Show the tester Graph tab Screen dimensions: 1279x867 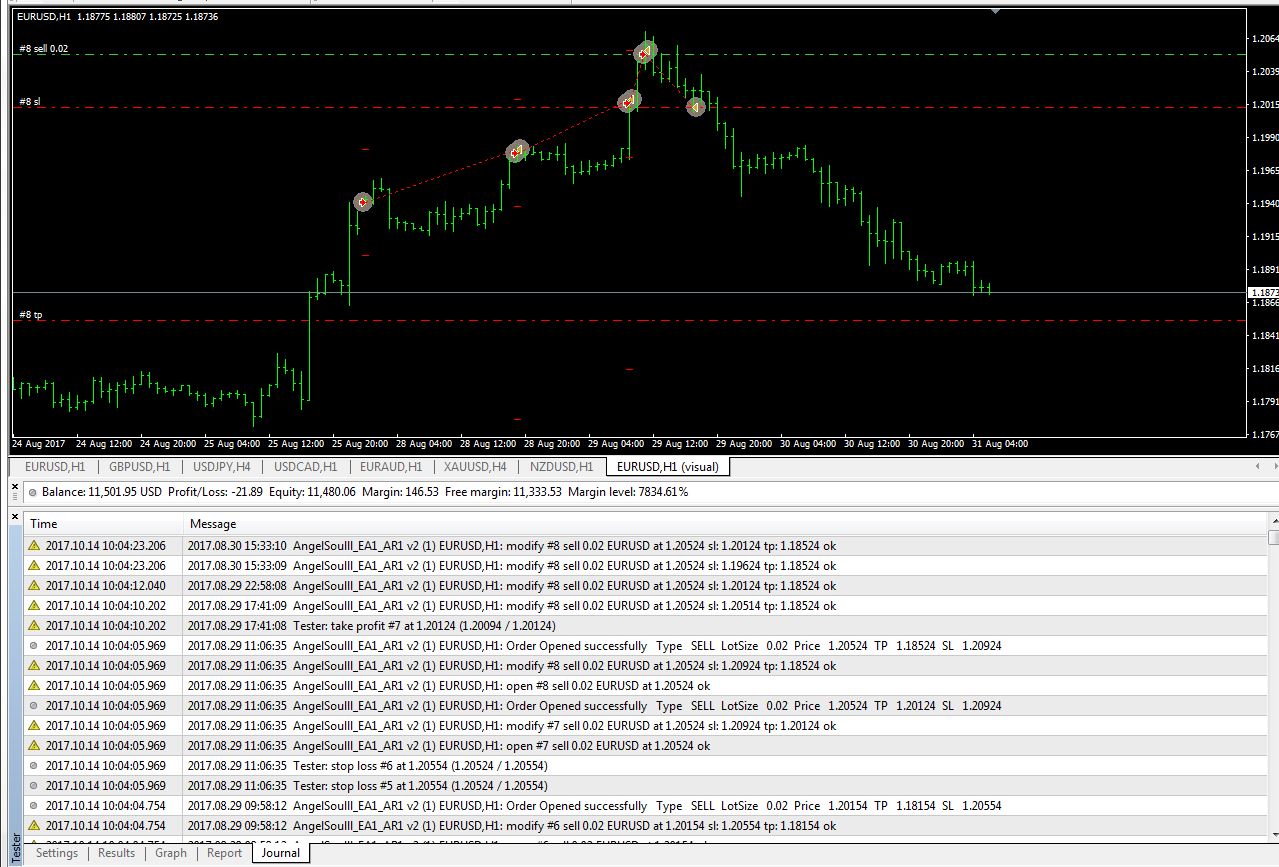point(171,853)
